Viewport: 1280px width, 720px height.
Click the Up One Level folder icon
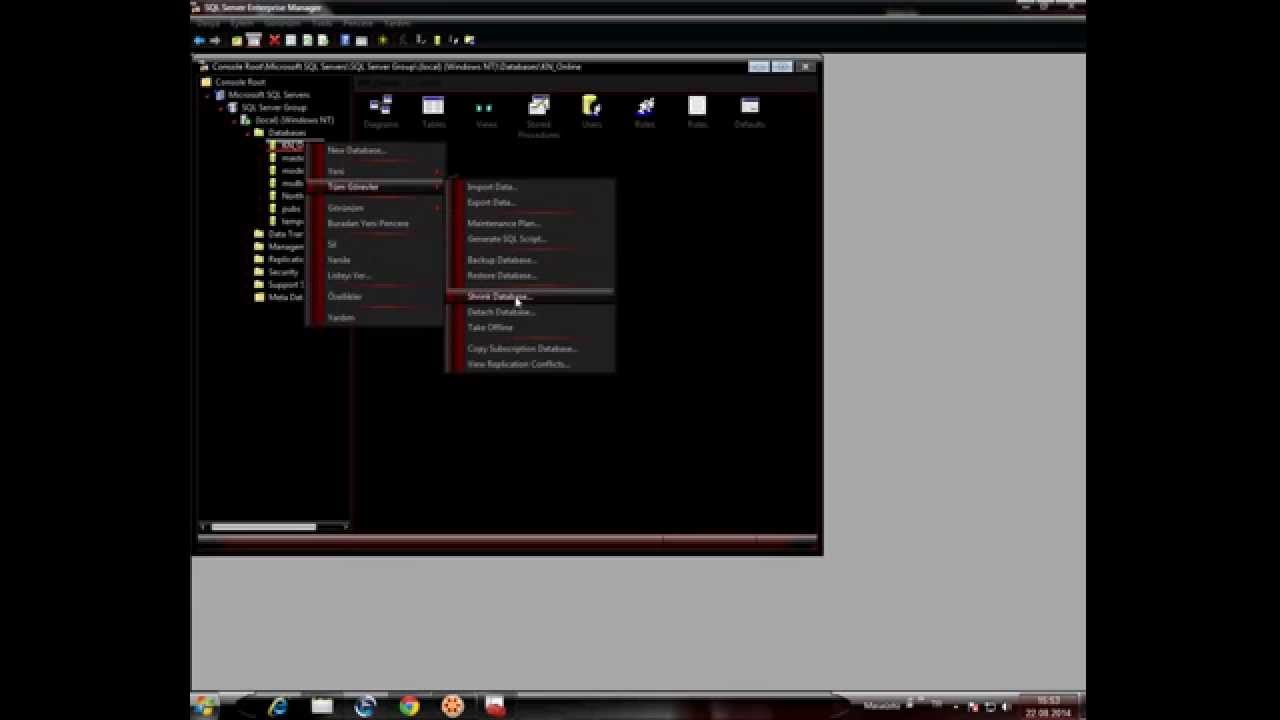[x=237, y=40]
